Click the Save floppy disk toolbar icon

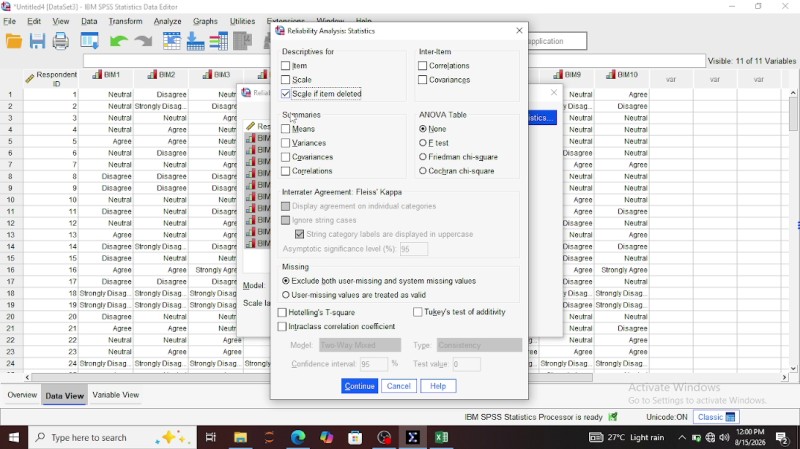37,41
